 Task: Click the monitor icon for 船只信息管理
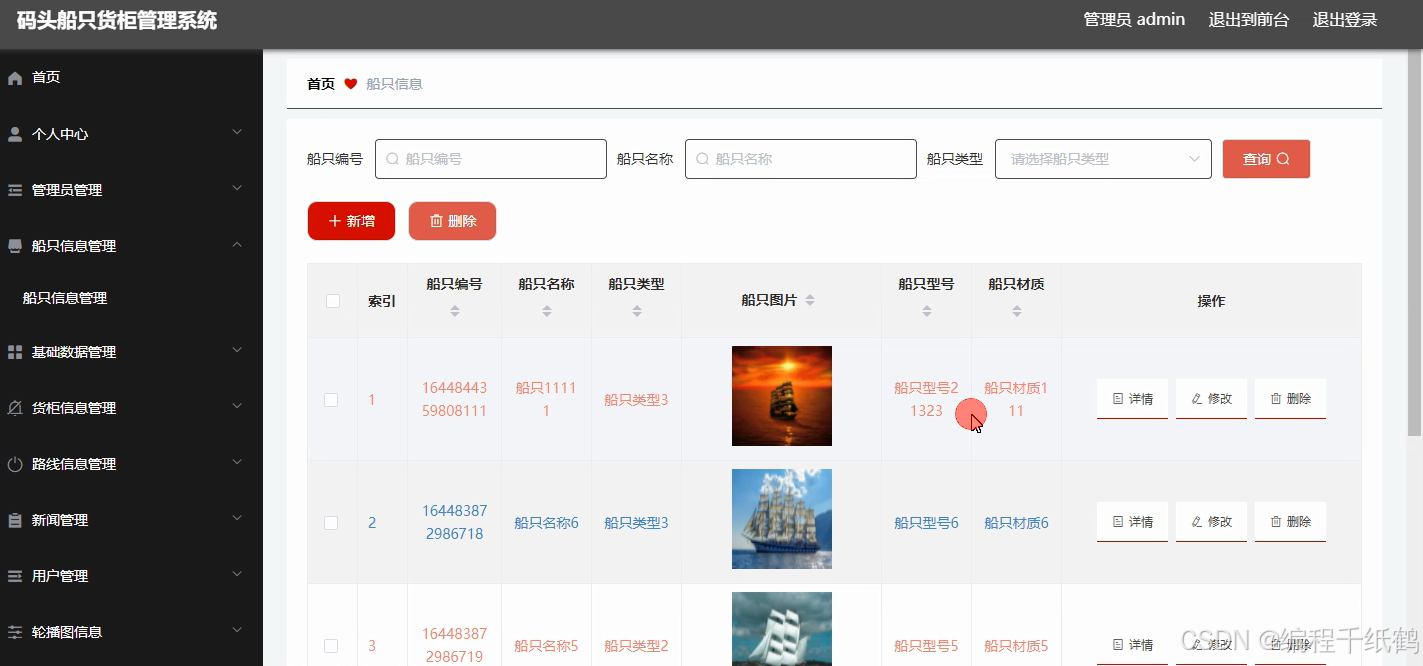tap(15, 246)
